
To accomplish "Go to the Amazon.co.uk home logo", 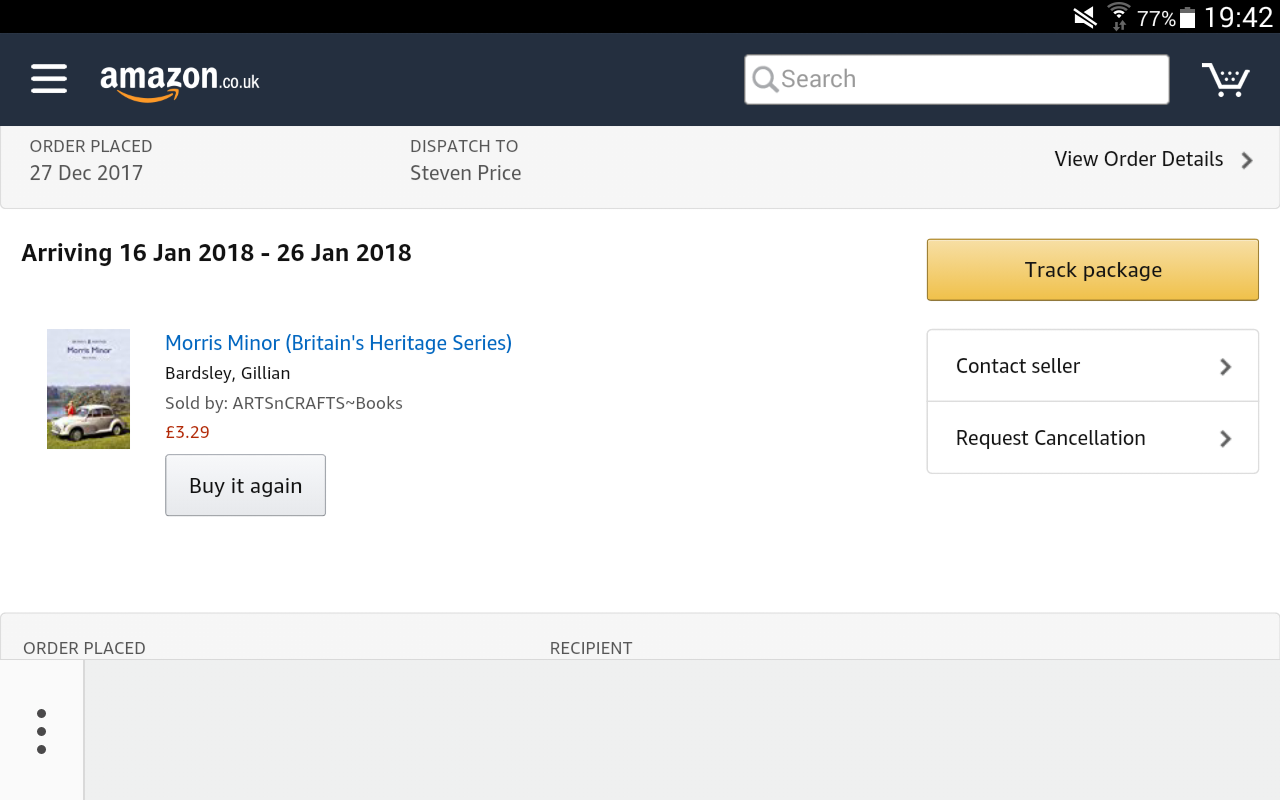I will coord(180,81).
